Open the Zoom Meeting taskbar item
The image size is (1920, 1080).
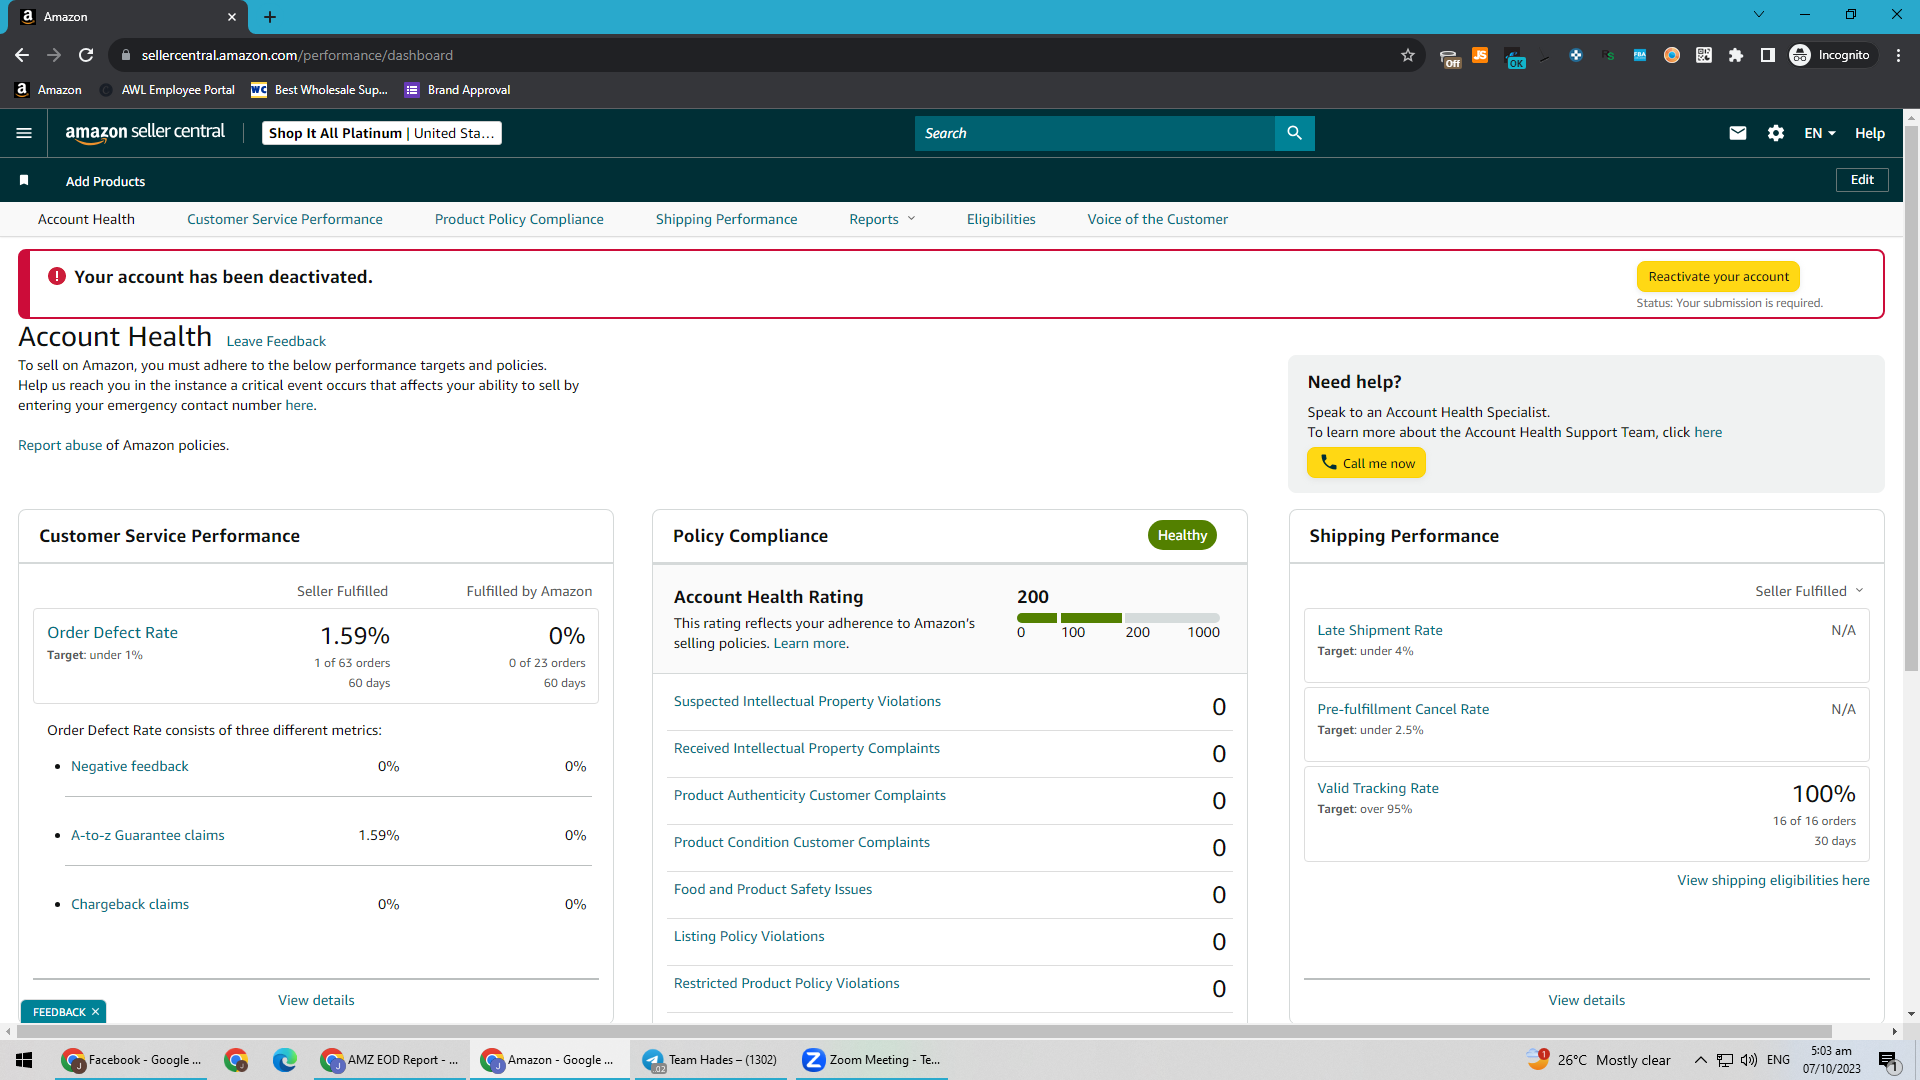(x=872, y=1060)
